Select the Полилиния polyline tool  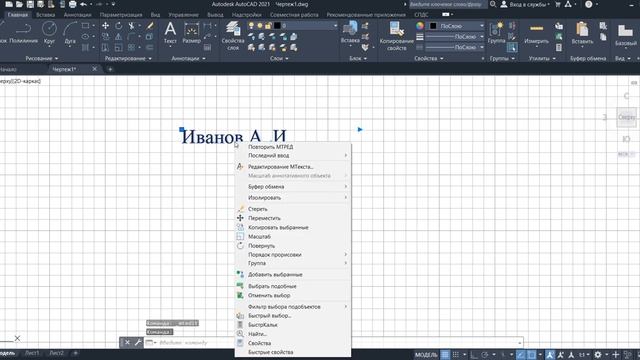tap(23, 32)
